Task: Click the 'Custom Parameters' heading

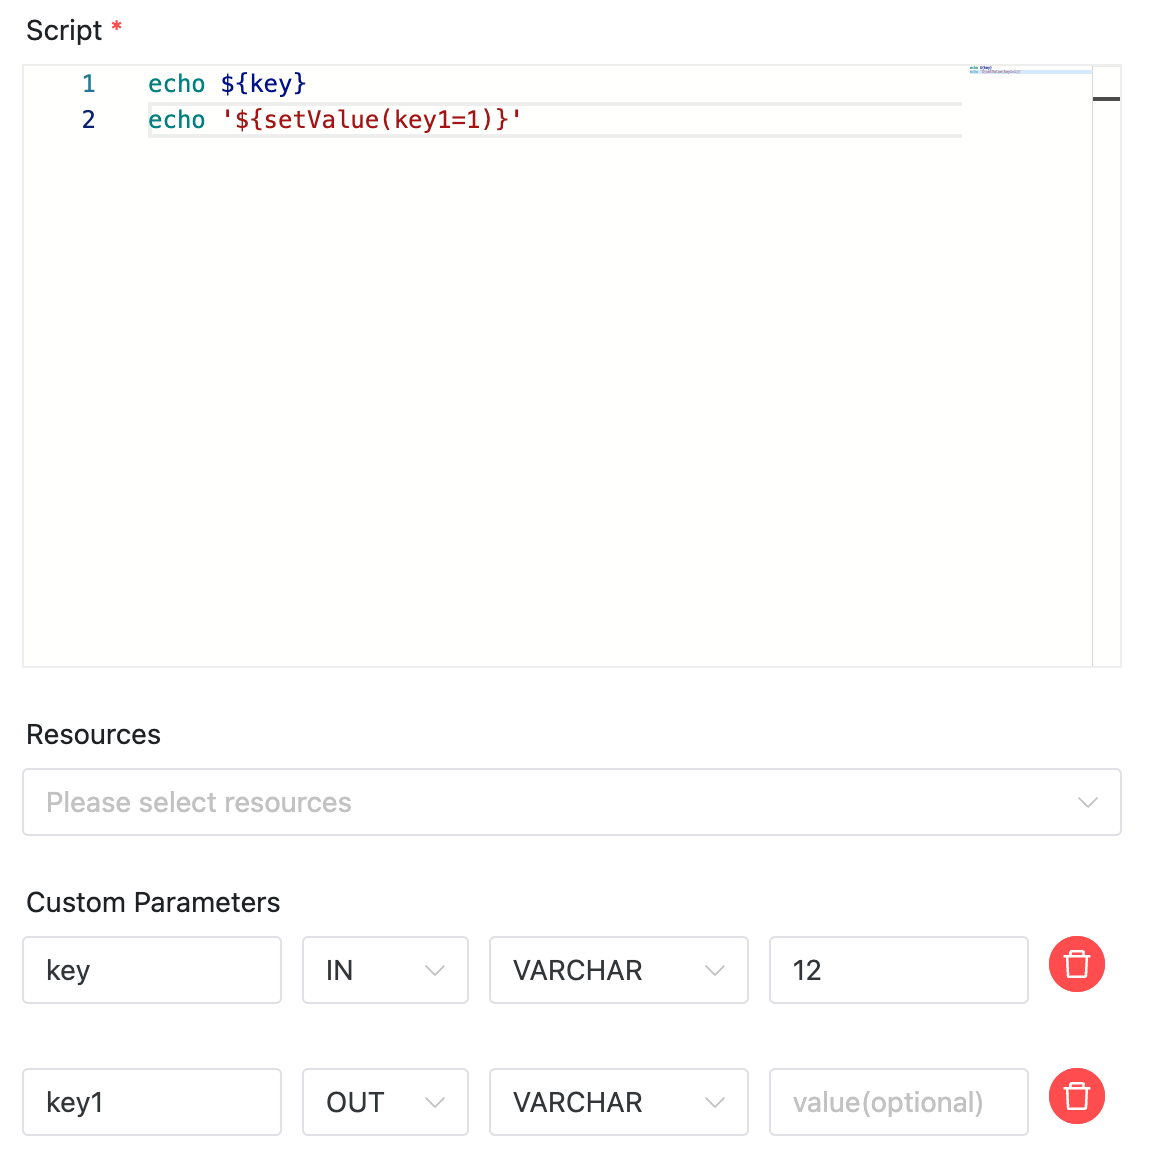Action: [x=153, y=902]
